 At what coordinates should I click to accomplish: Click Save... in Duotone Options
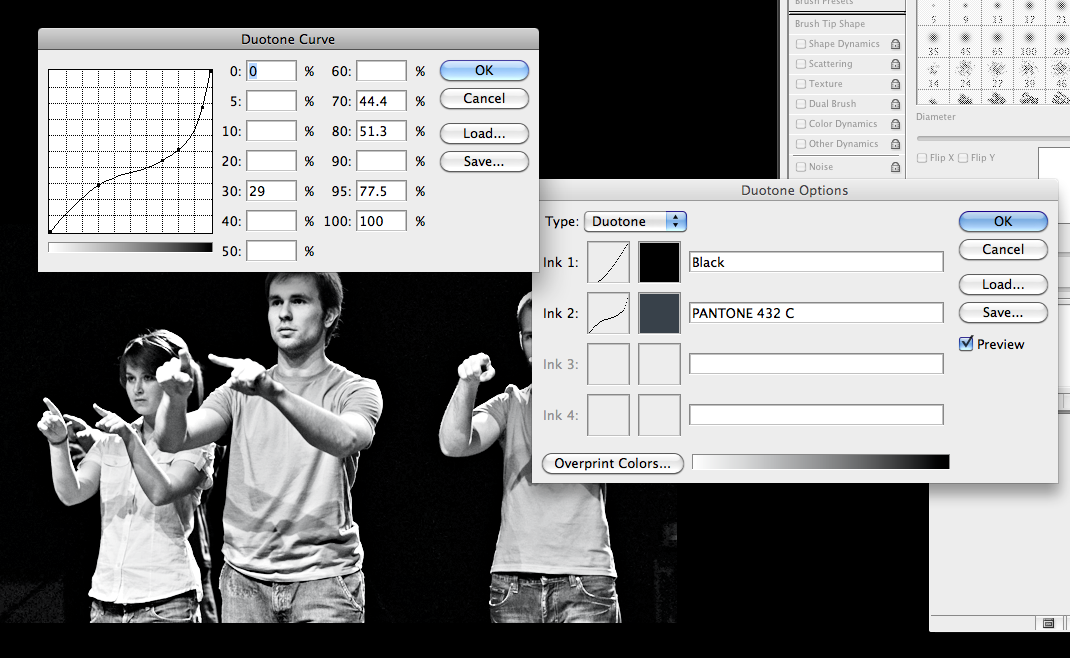click(1003, 312)
